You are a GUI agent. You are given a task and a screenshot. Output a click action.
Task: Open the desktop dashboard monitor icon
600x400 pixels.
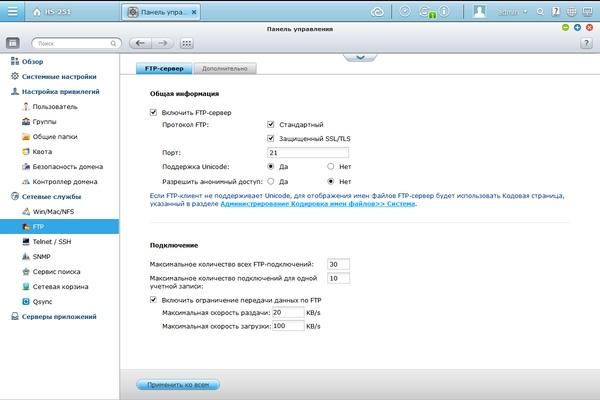(x=587, y=12)
